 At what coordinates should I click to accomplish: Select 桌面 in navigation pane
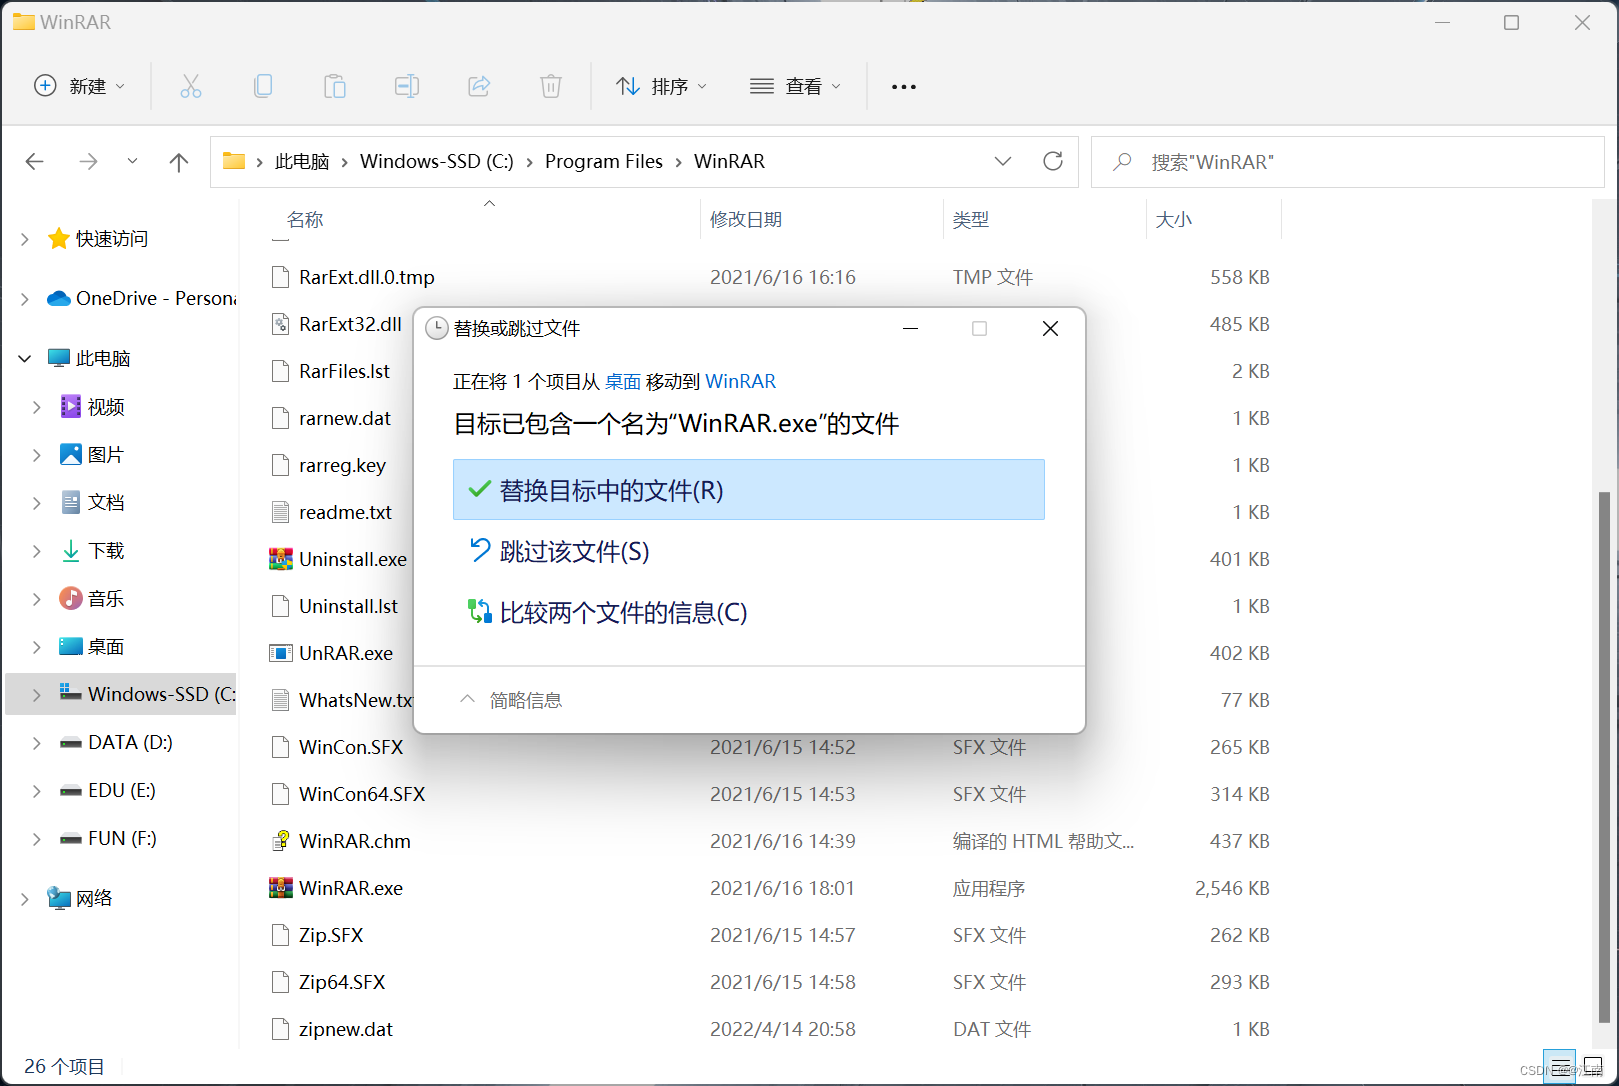[106, 646]
